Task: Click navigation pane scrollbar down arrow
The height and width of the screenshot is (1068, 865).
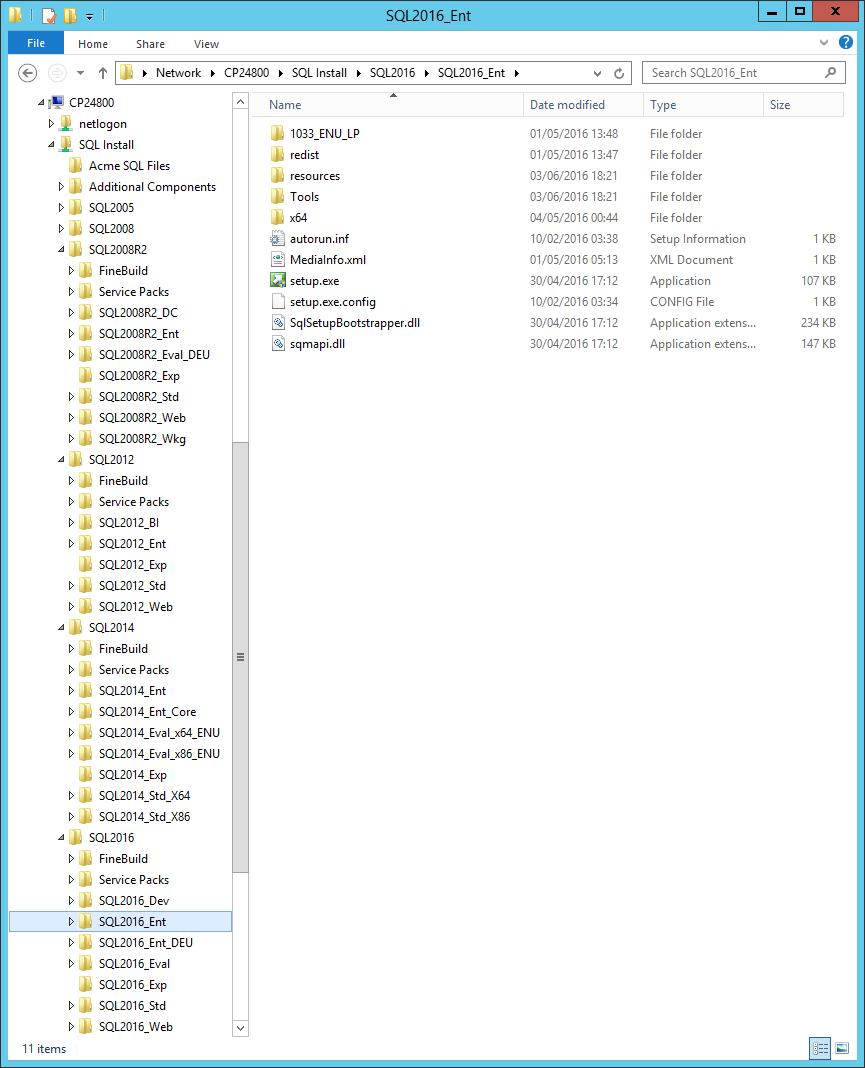Action: pyautogui.click(x=240, y=1028)
